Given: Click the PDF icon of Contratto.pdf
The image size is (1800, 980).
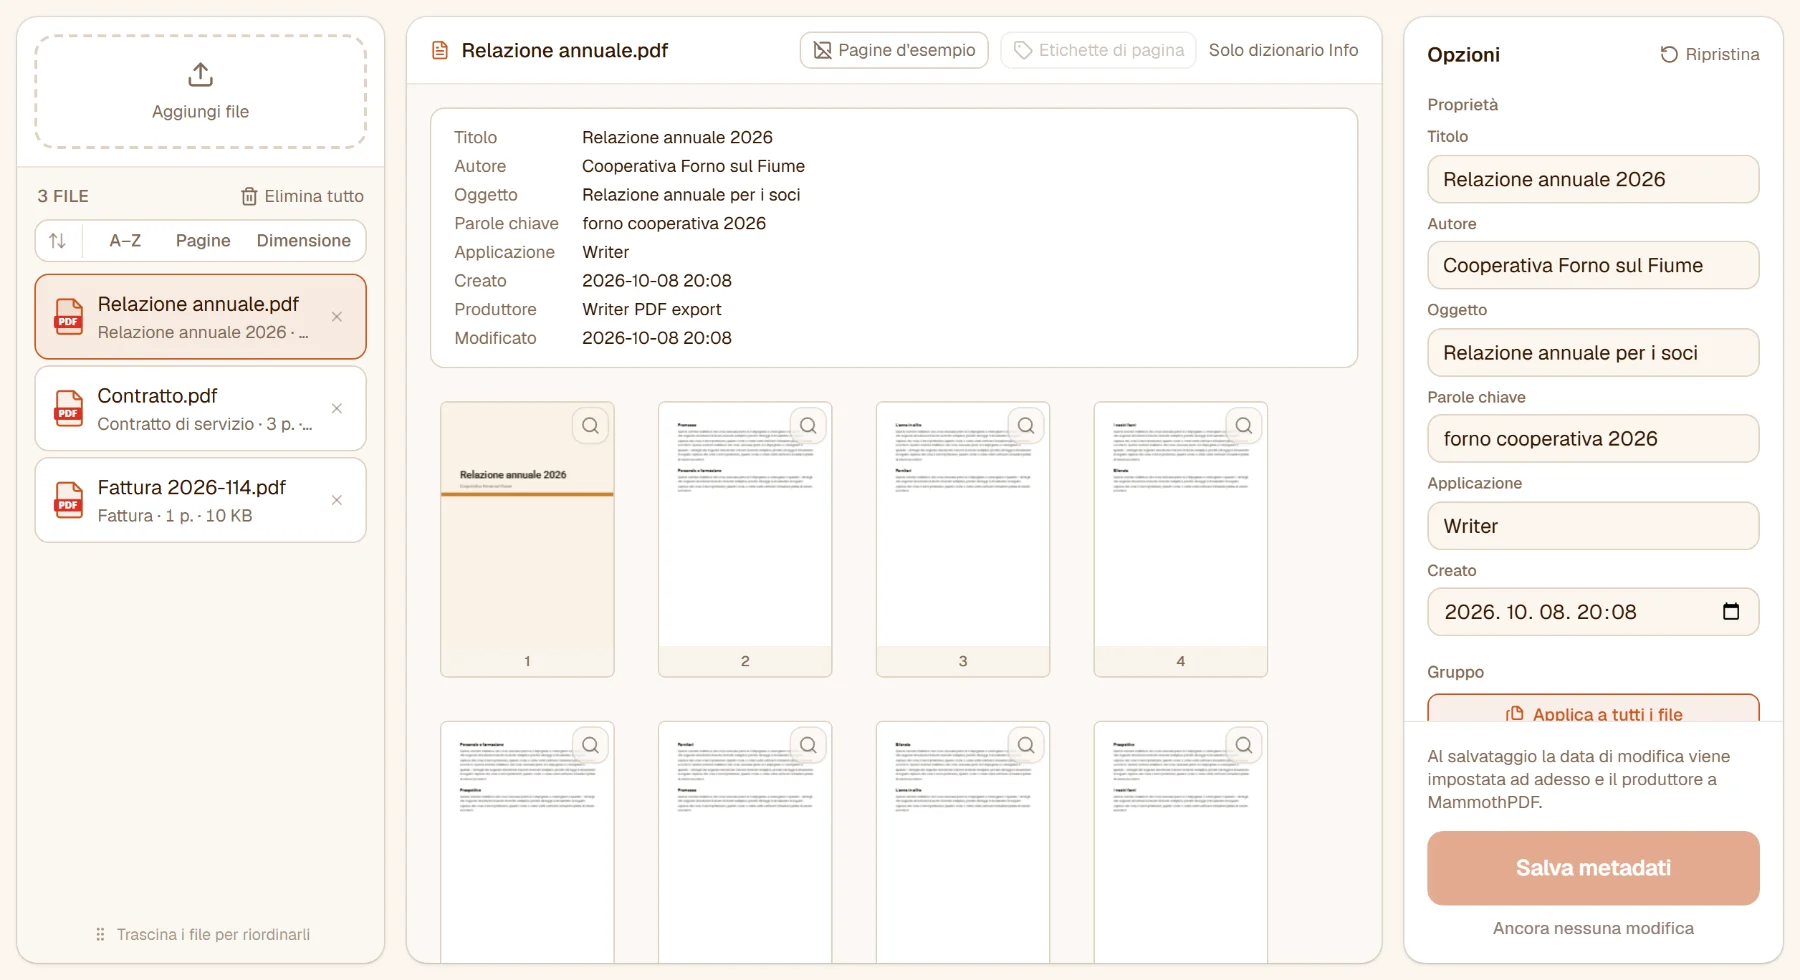Looking at the screenshot, I should [x=68, y=408].
